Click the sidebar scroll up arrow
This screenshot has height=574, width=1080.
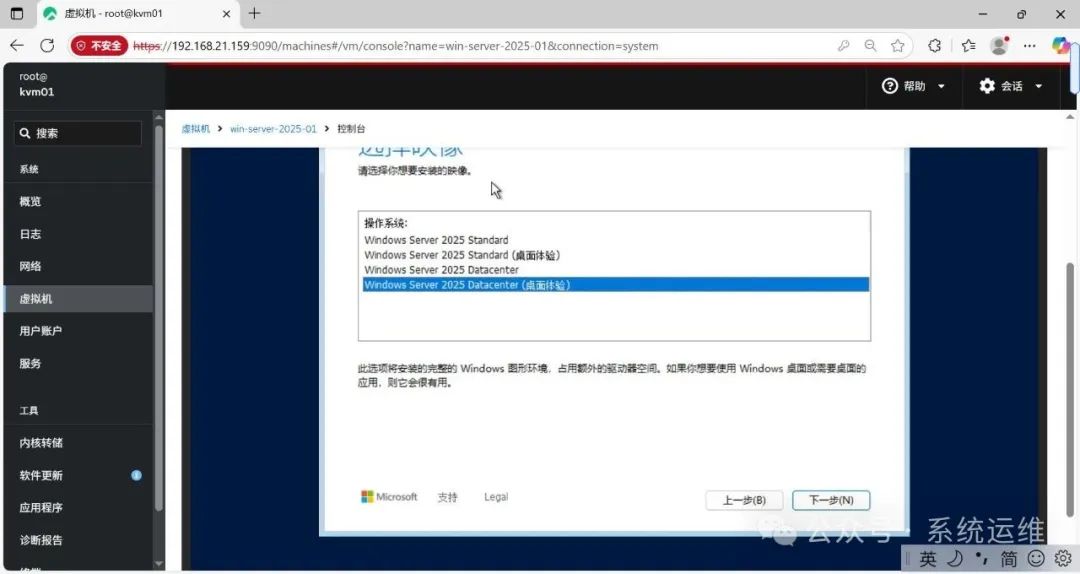[159, 116]
